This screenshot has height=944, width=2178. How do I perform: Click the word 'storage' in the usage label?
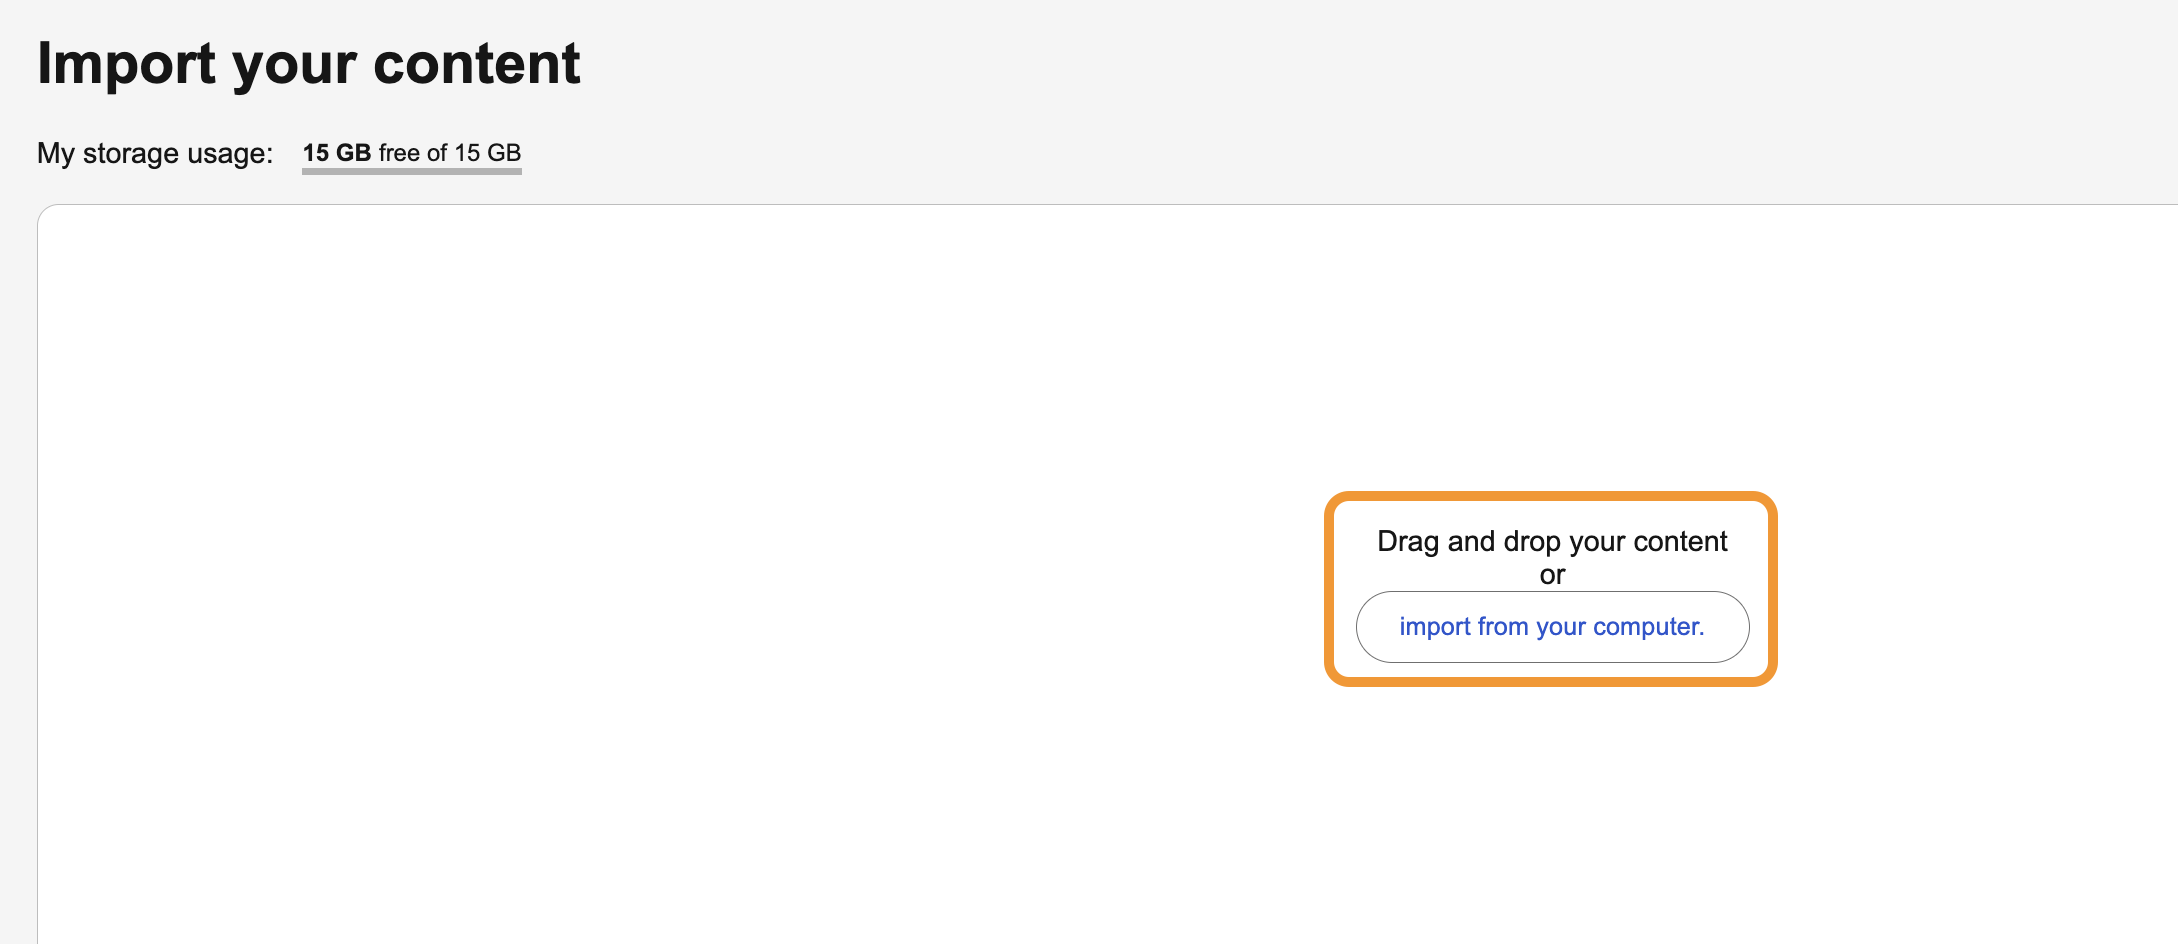(131, 153)
